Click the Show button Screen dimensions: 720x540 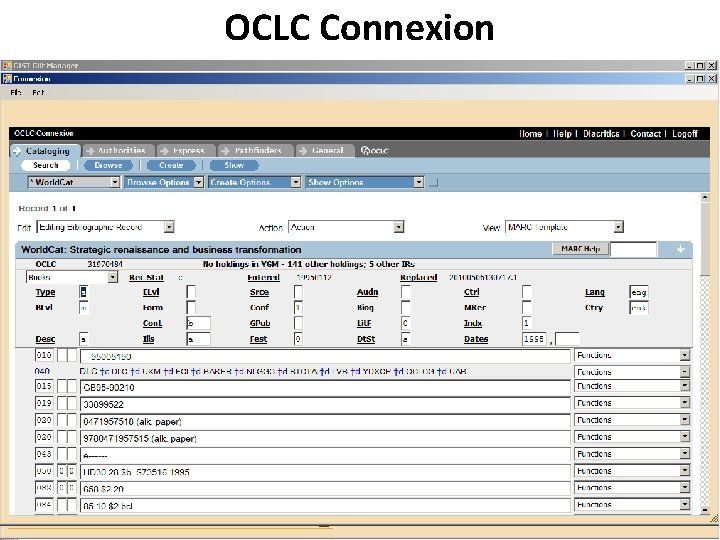234,165
